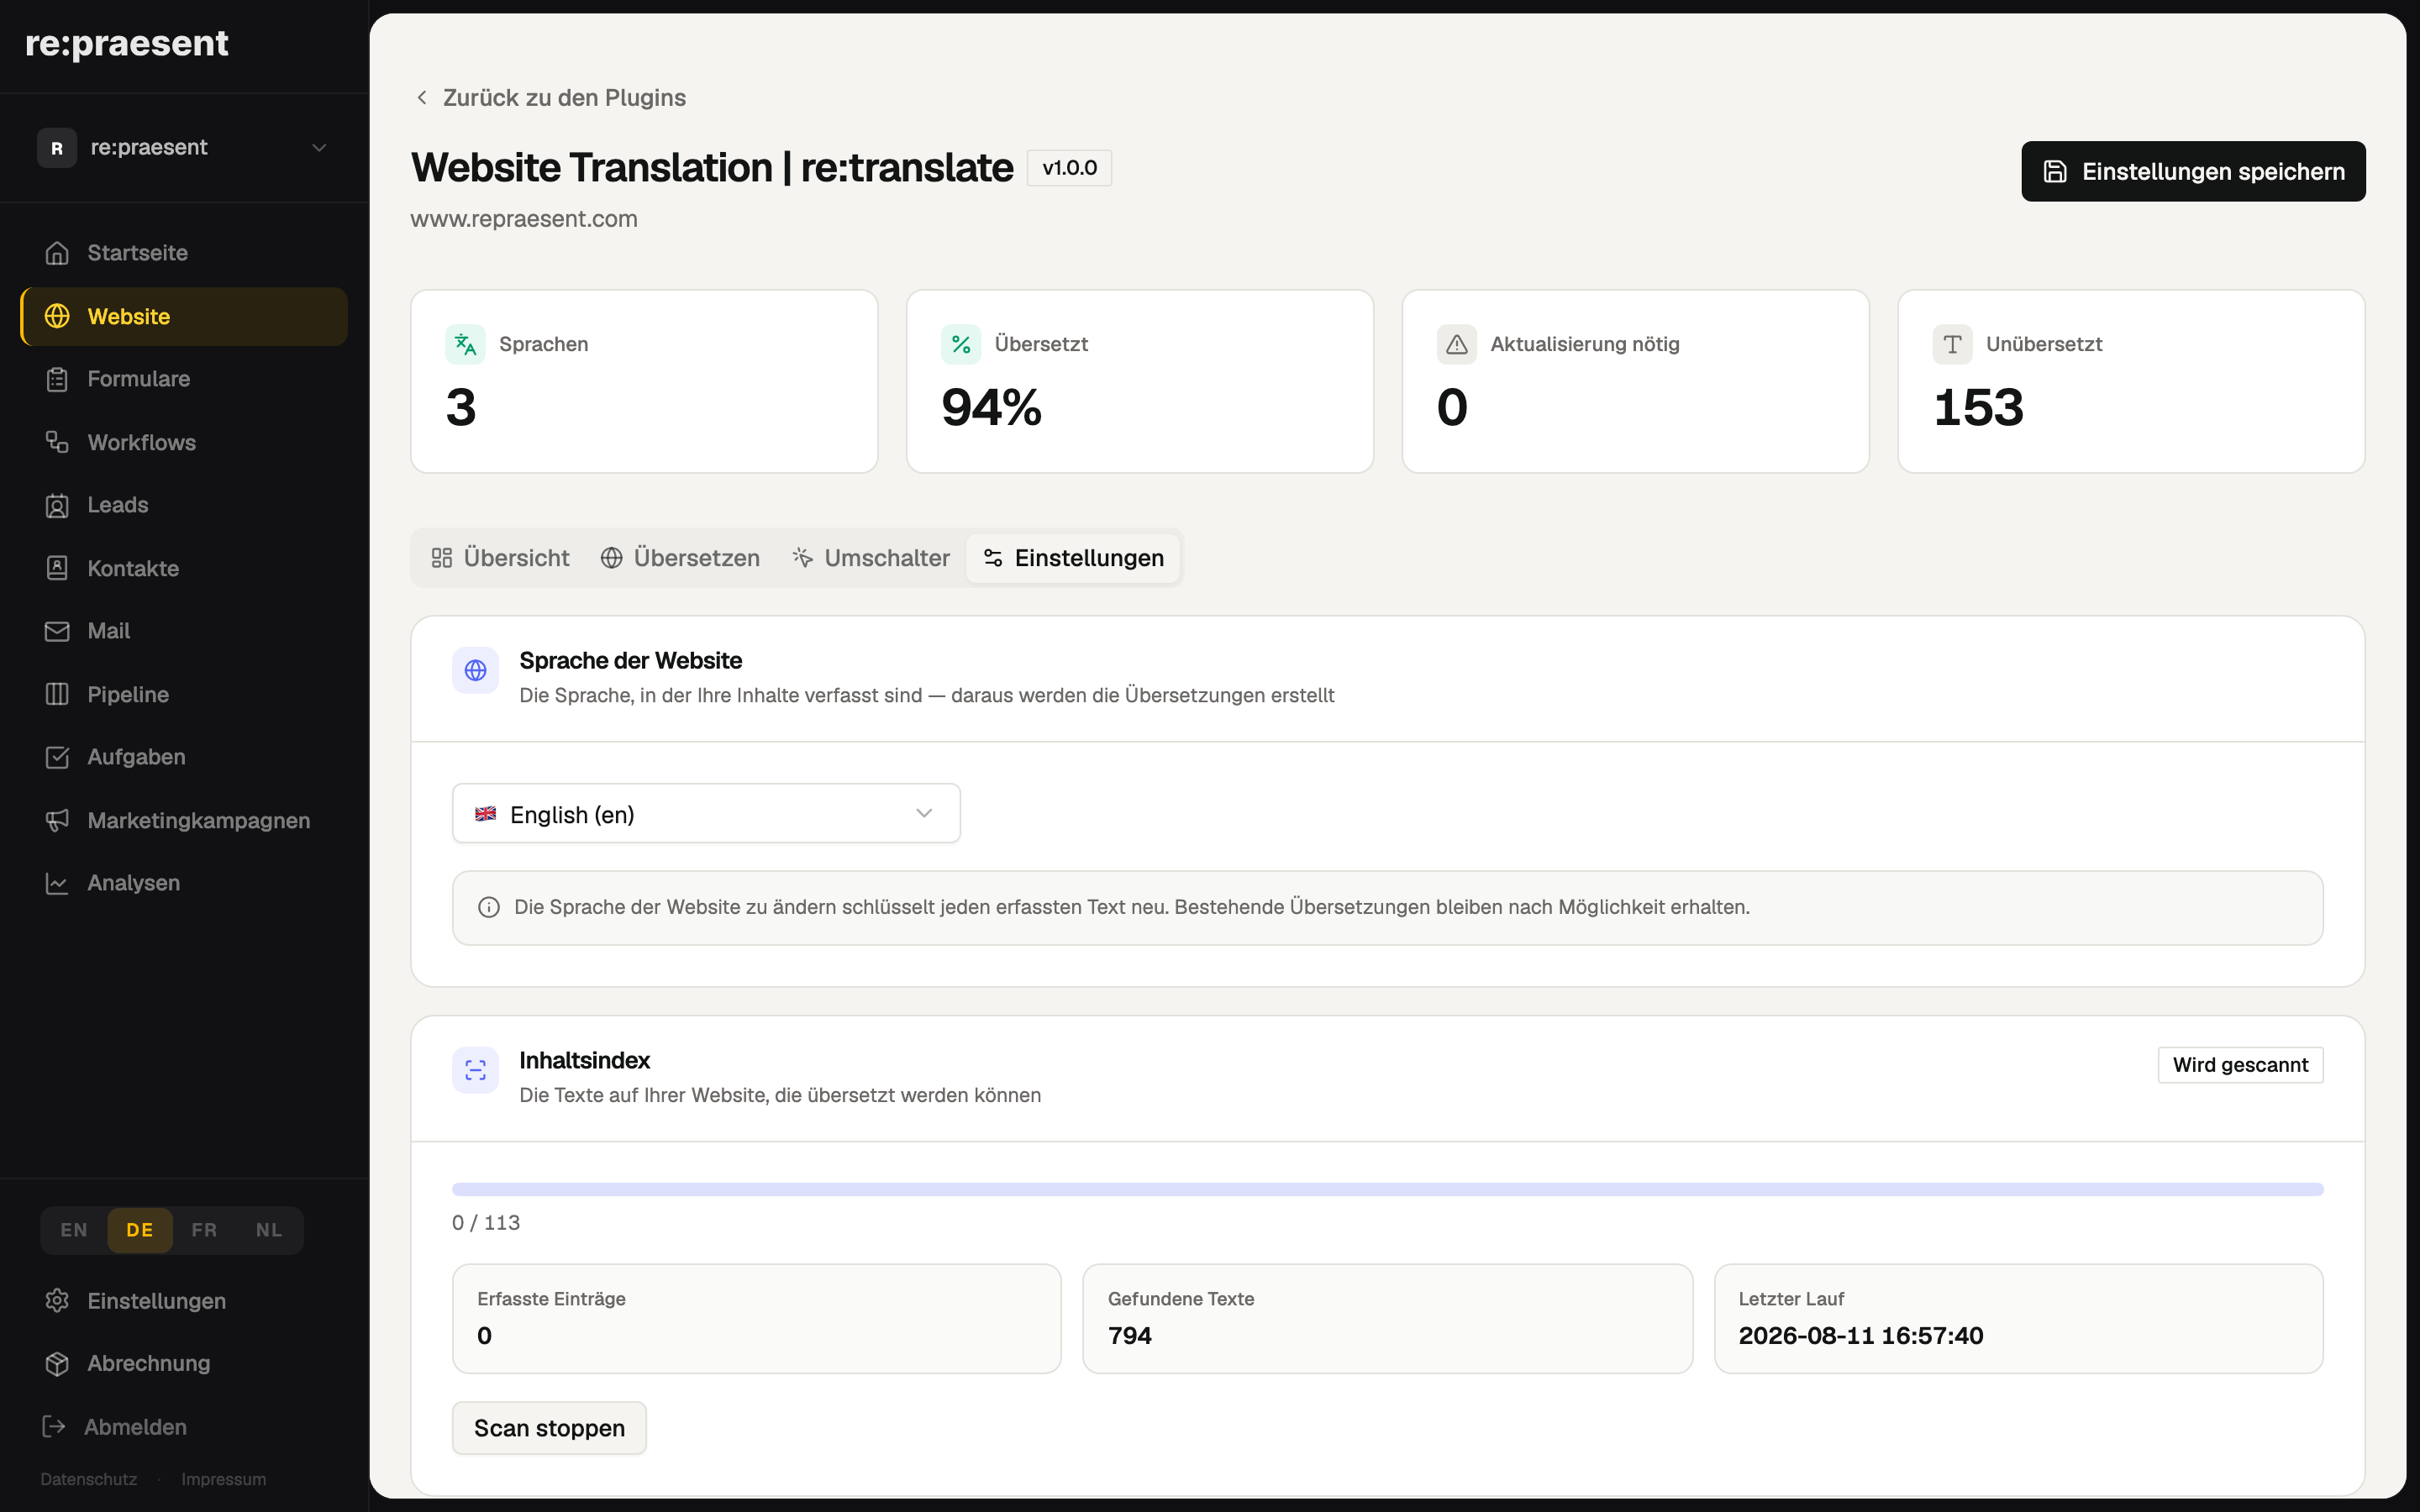Click the Formulare clipboard icon

tap(57, 379)
